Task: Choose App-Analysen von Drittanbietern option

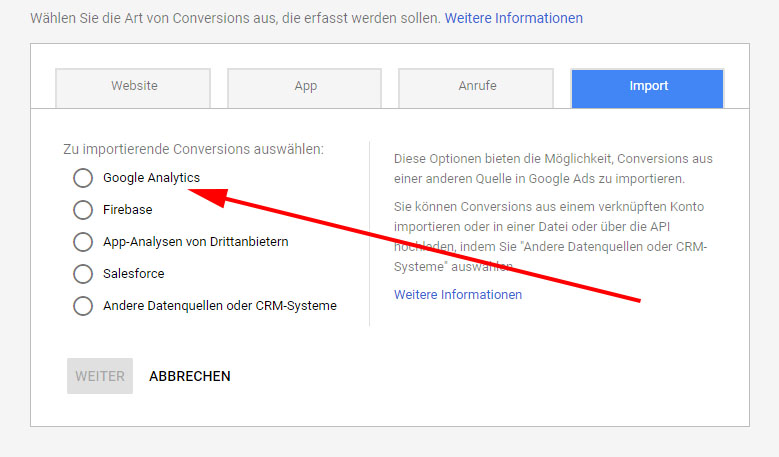Action: click(83, 242)
